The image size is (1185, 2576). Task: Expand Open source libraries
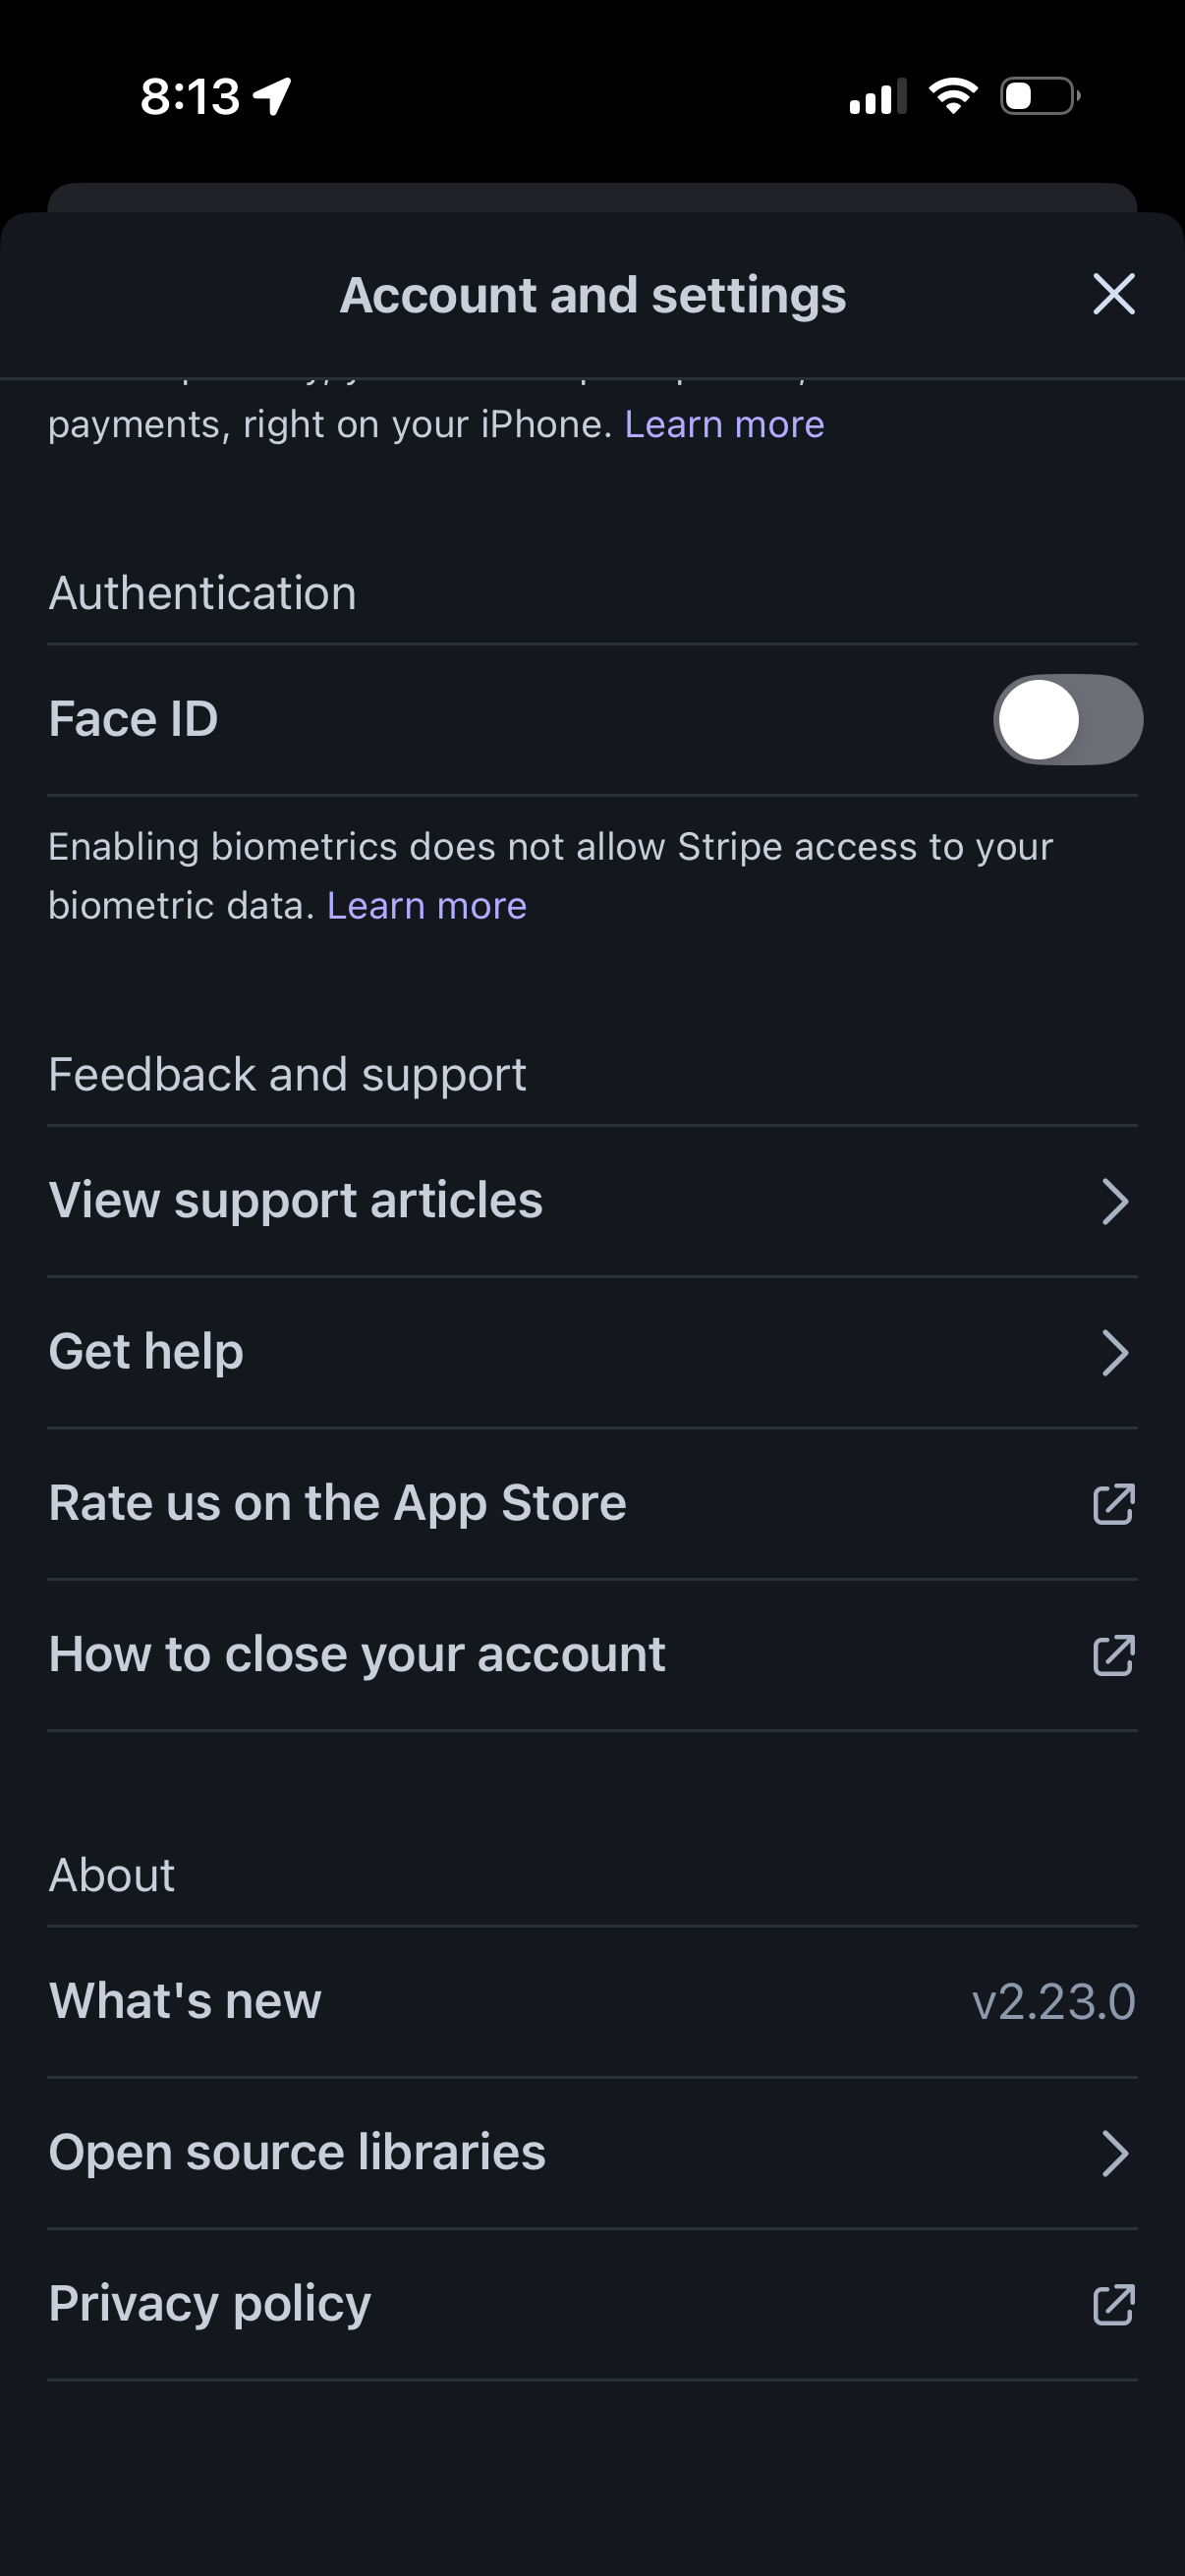tap(1117, 2152)
